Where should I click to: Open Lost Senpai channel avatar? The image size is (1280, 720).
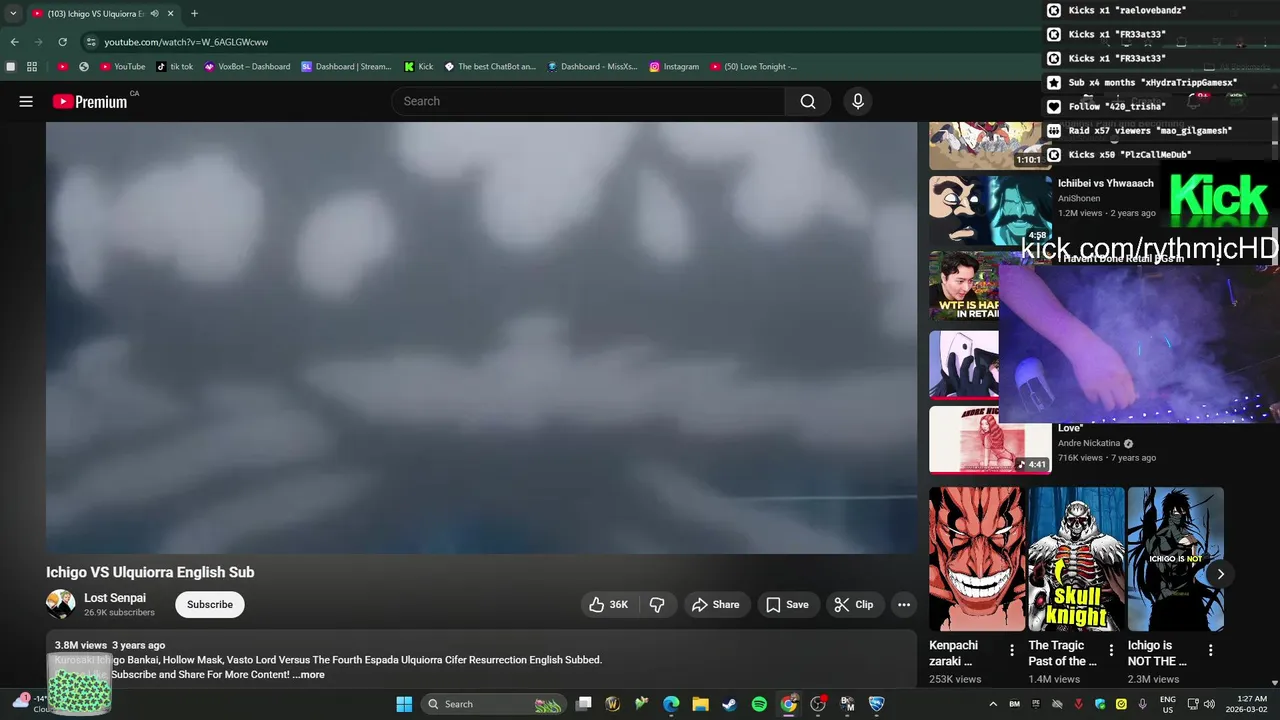60,604
